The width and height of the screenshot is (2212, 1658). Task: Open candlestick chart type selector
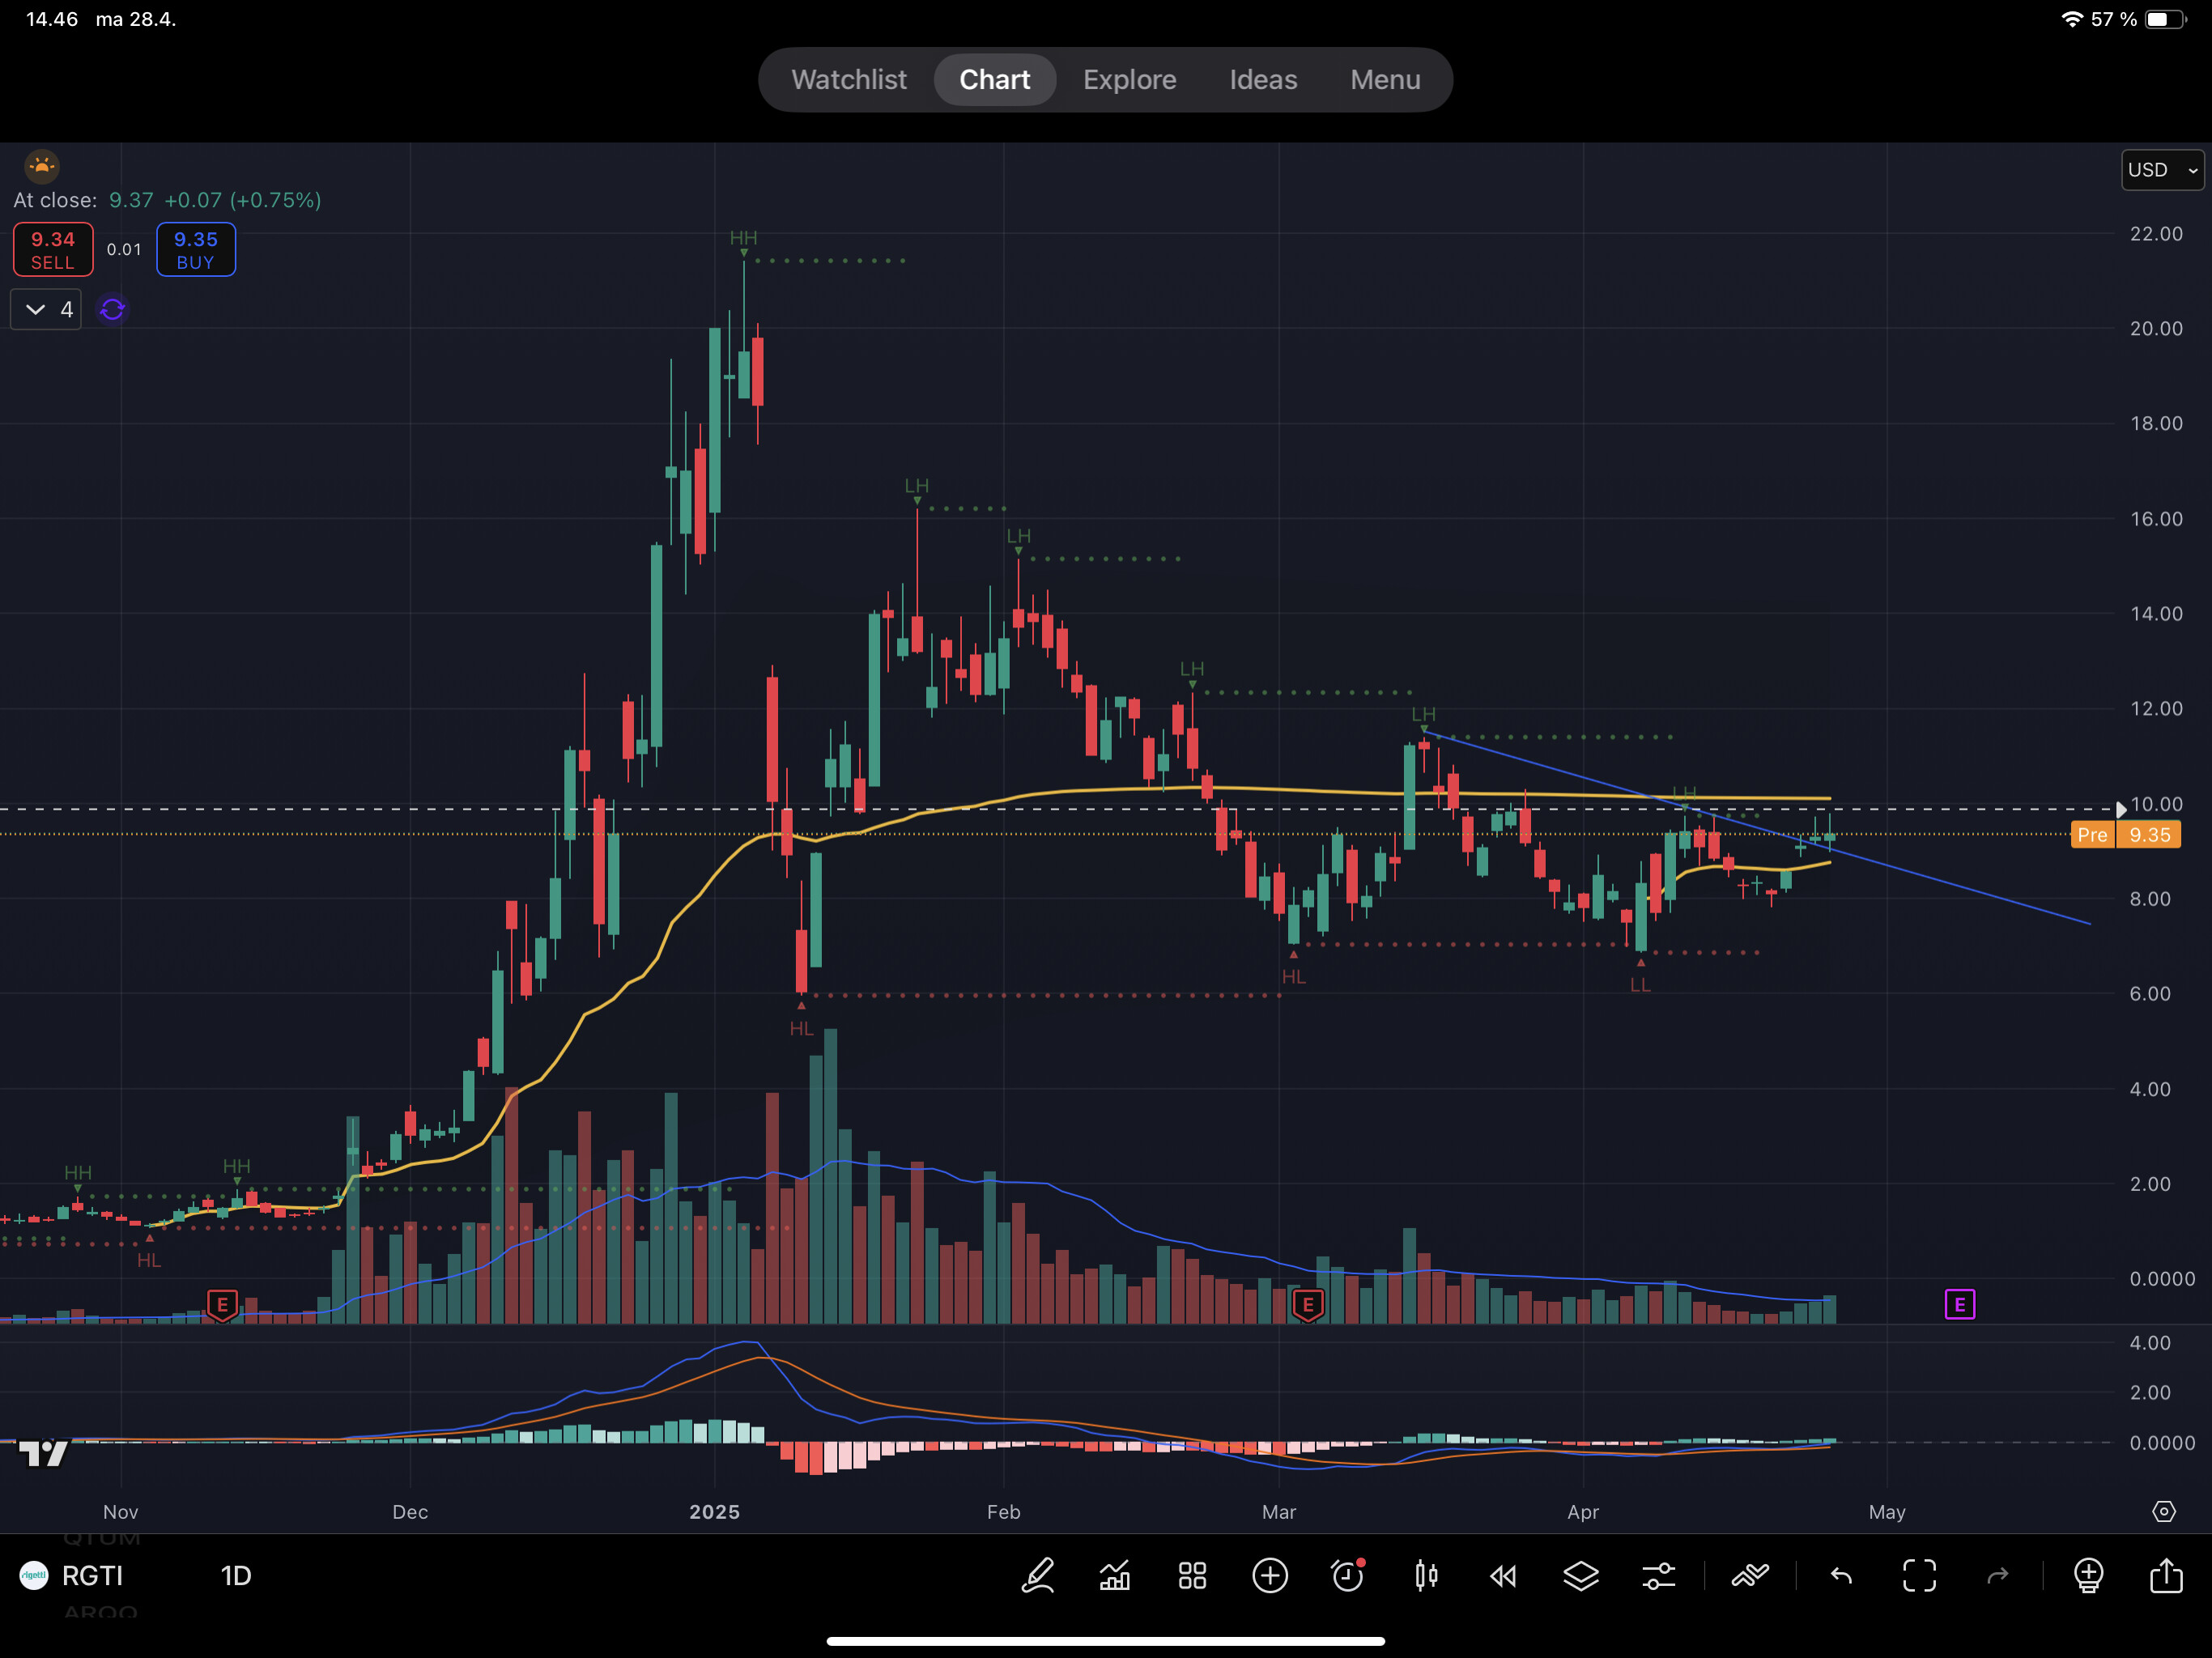[x=1426, y=1576]
